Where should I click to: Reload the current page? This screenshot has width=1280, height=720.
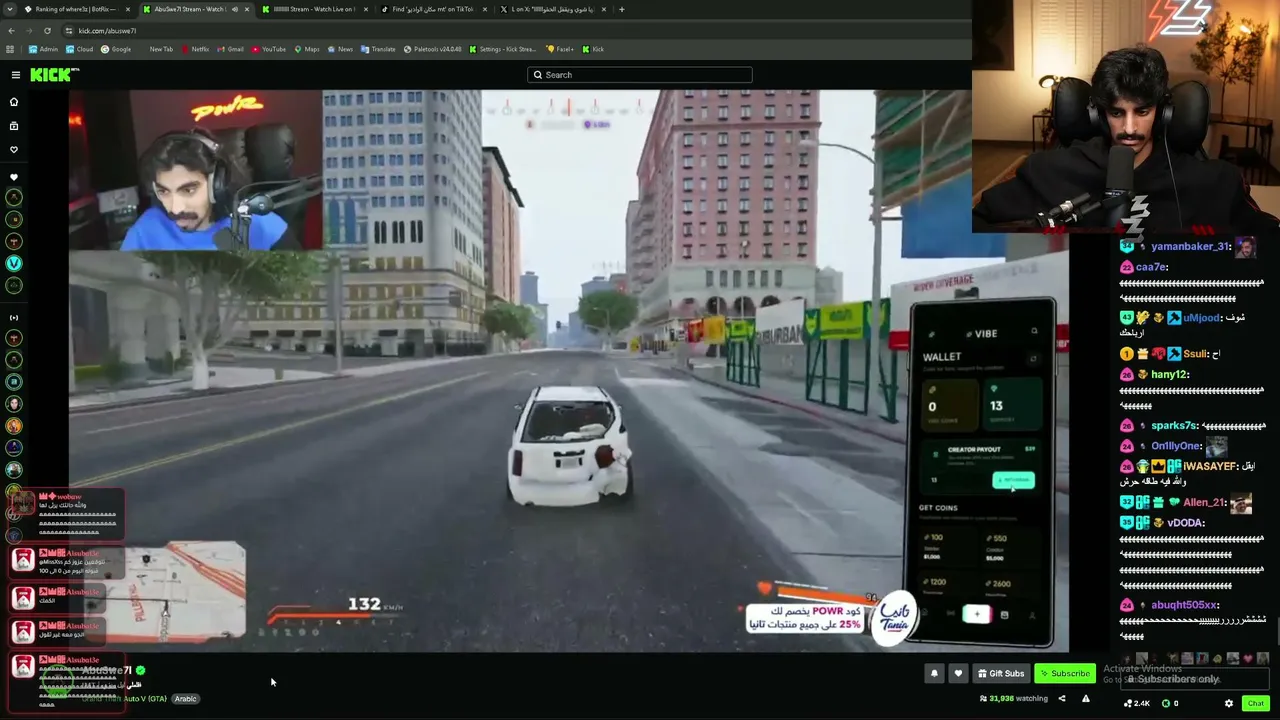click(47, 31)
